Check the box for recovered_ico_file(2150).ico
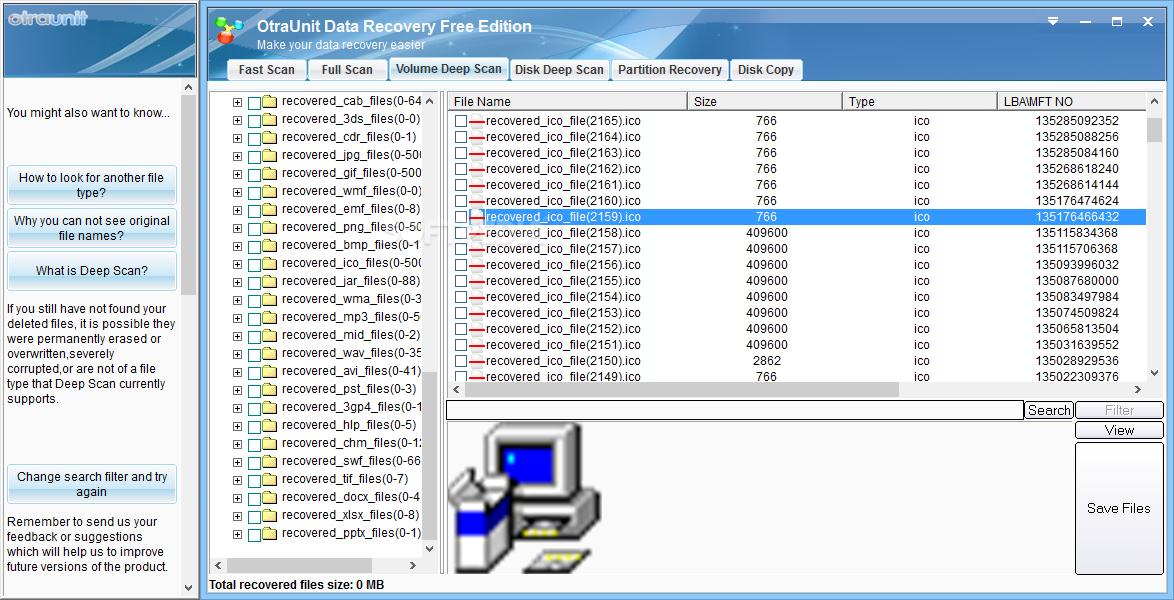This screenshot has width=1174, height=600. 460,361
